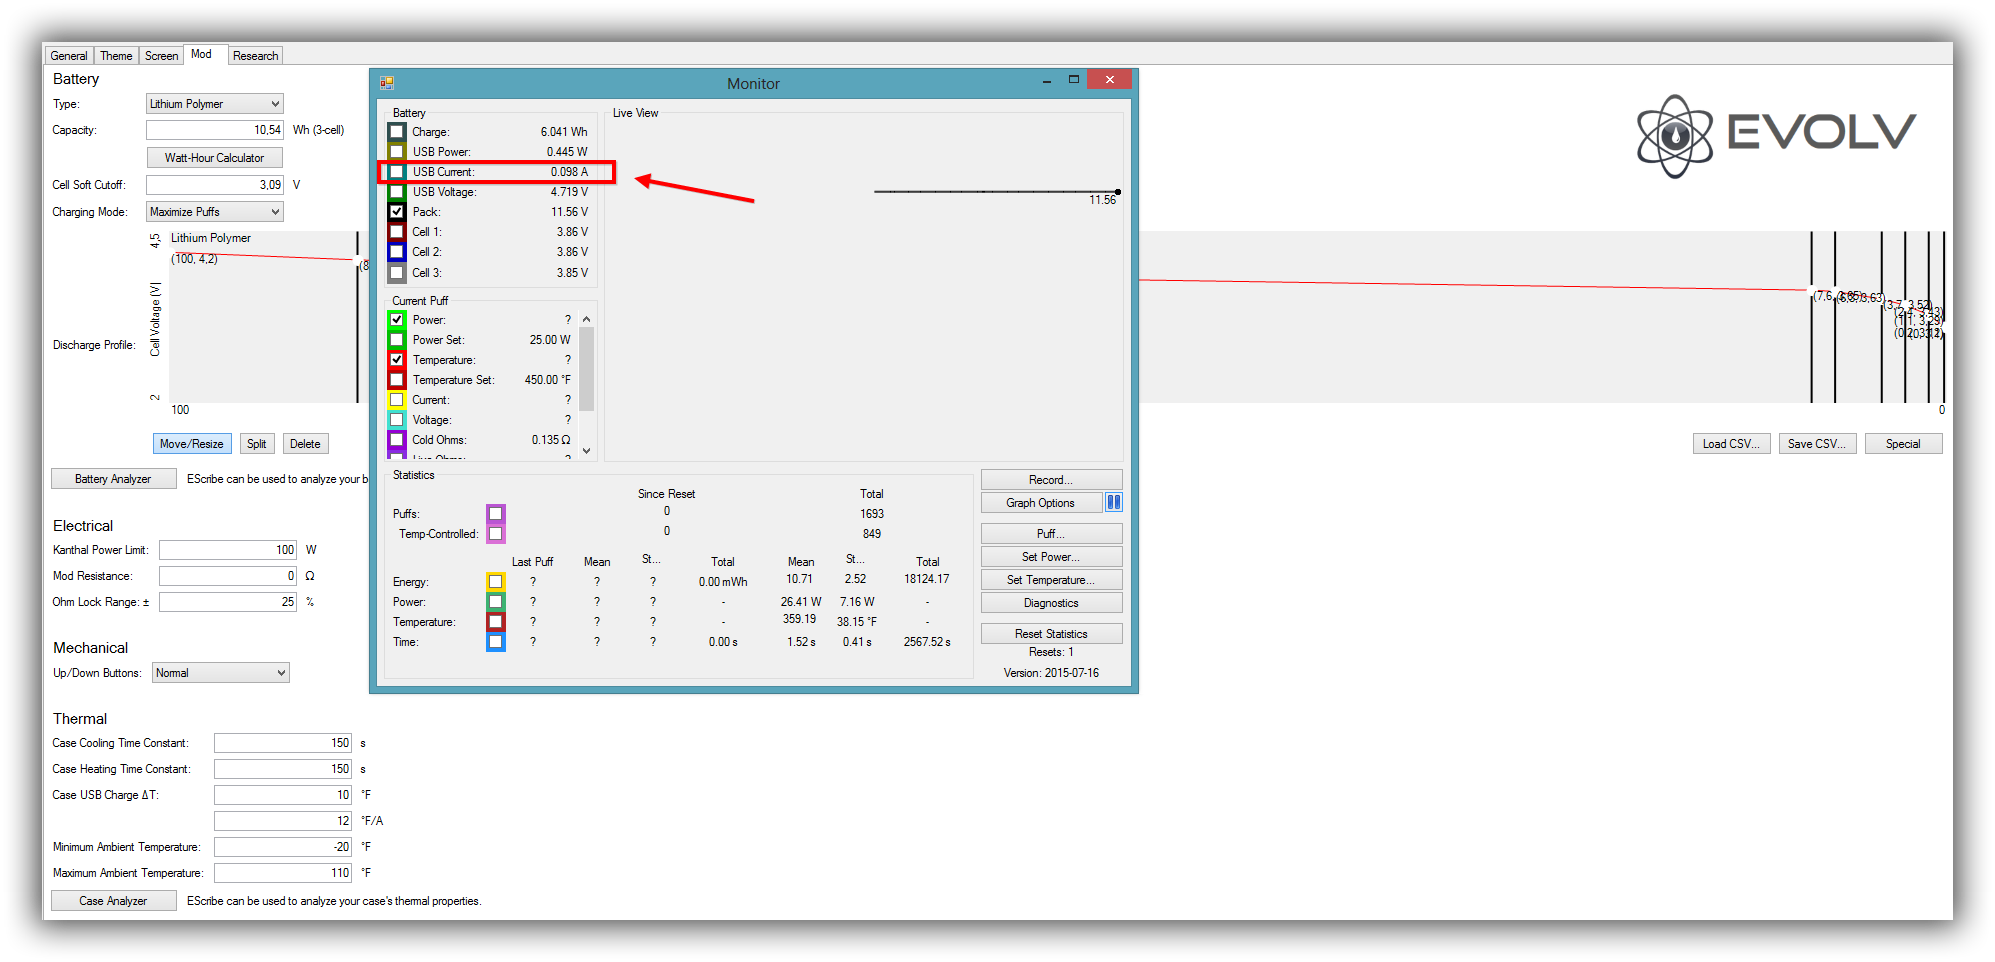
Task: Click the pause icon beside Graph Options
Action: (x=1113, y=502)
